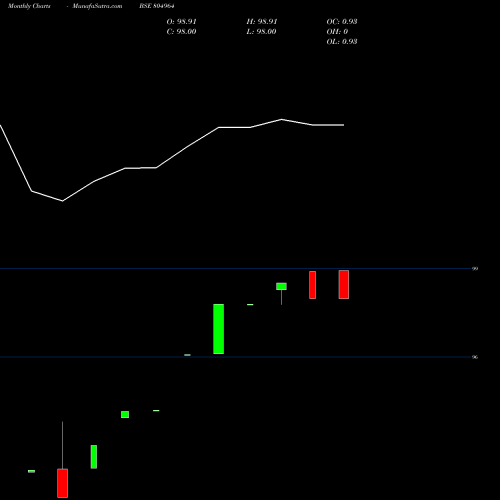Click the "L: 98.00" low value
Screen dimensions: 500x500
[262, 32]
